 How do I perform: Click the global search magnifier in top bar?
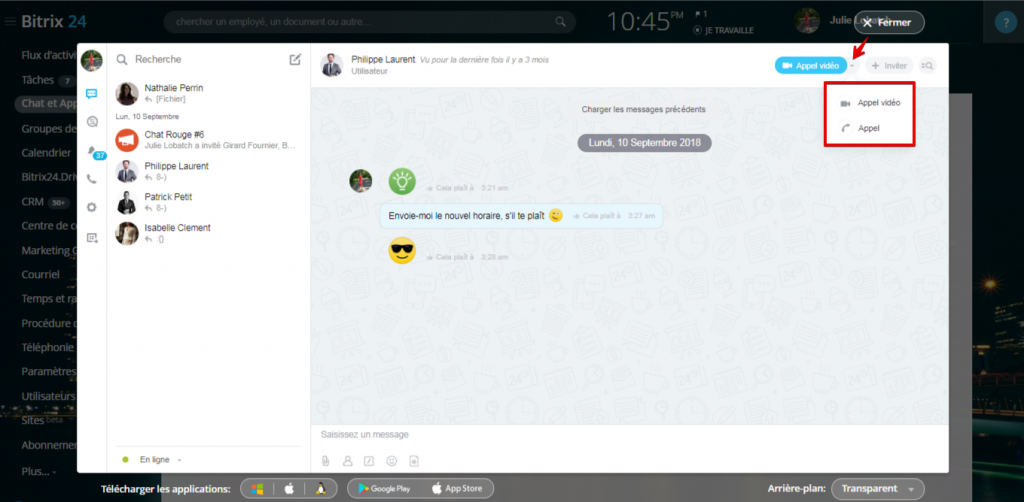(560, 22)
